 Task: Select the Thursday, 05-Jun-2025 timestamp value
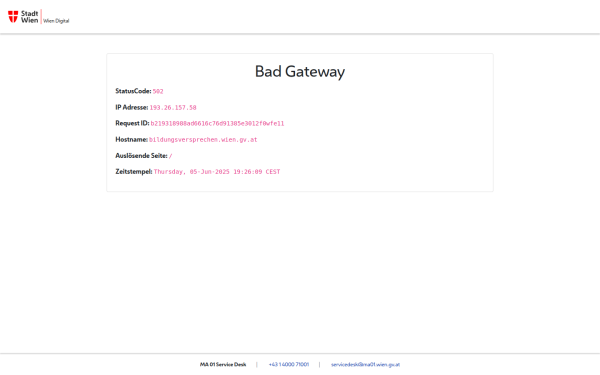pyautogui.click(x=217, y=172)
